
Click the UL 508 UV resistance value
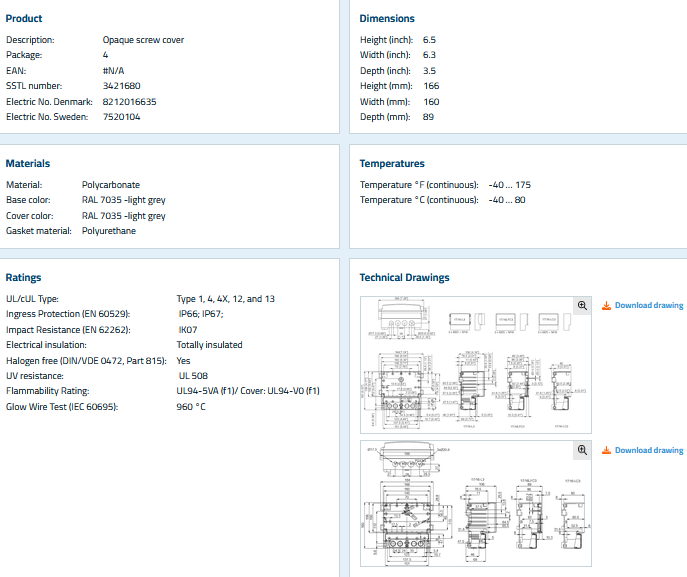tap(192, 375)
